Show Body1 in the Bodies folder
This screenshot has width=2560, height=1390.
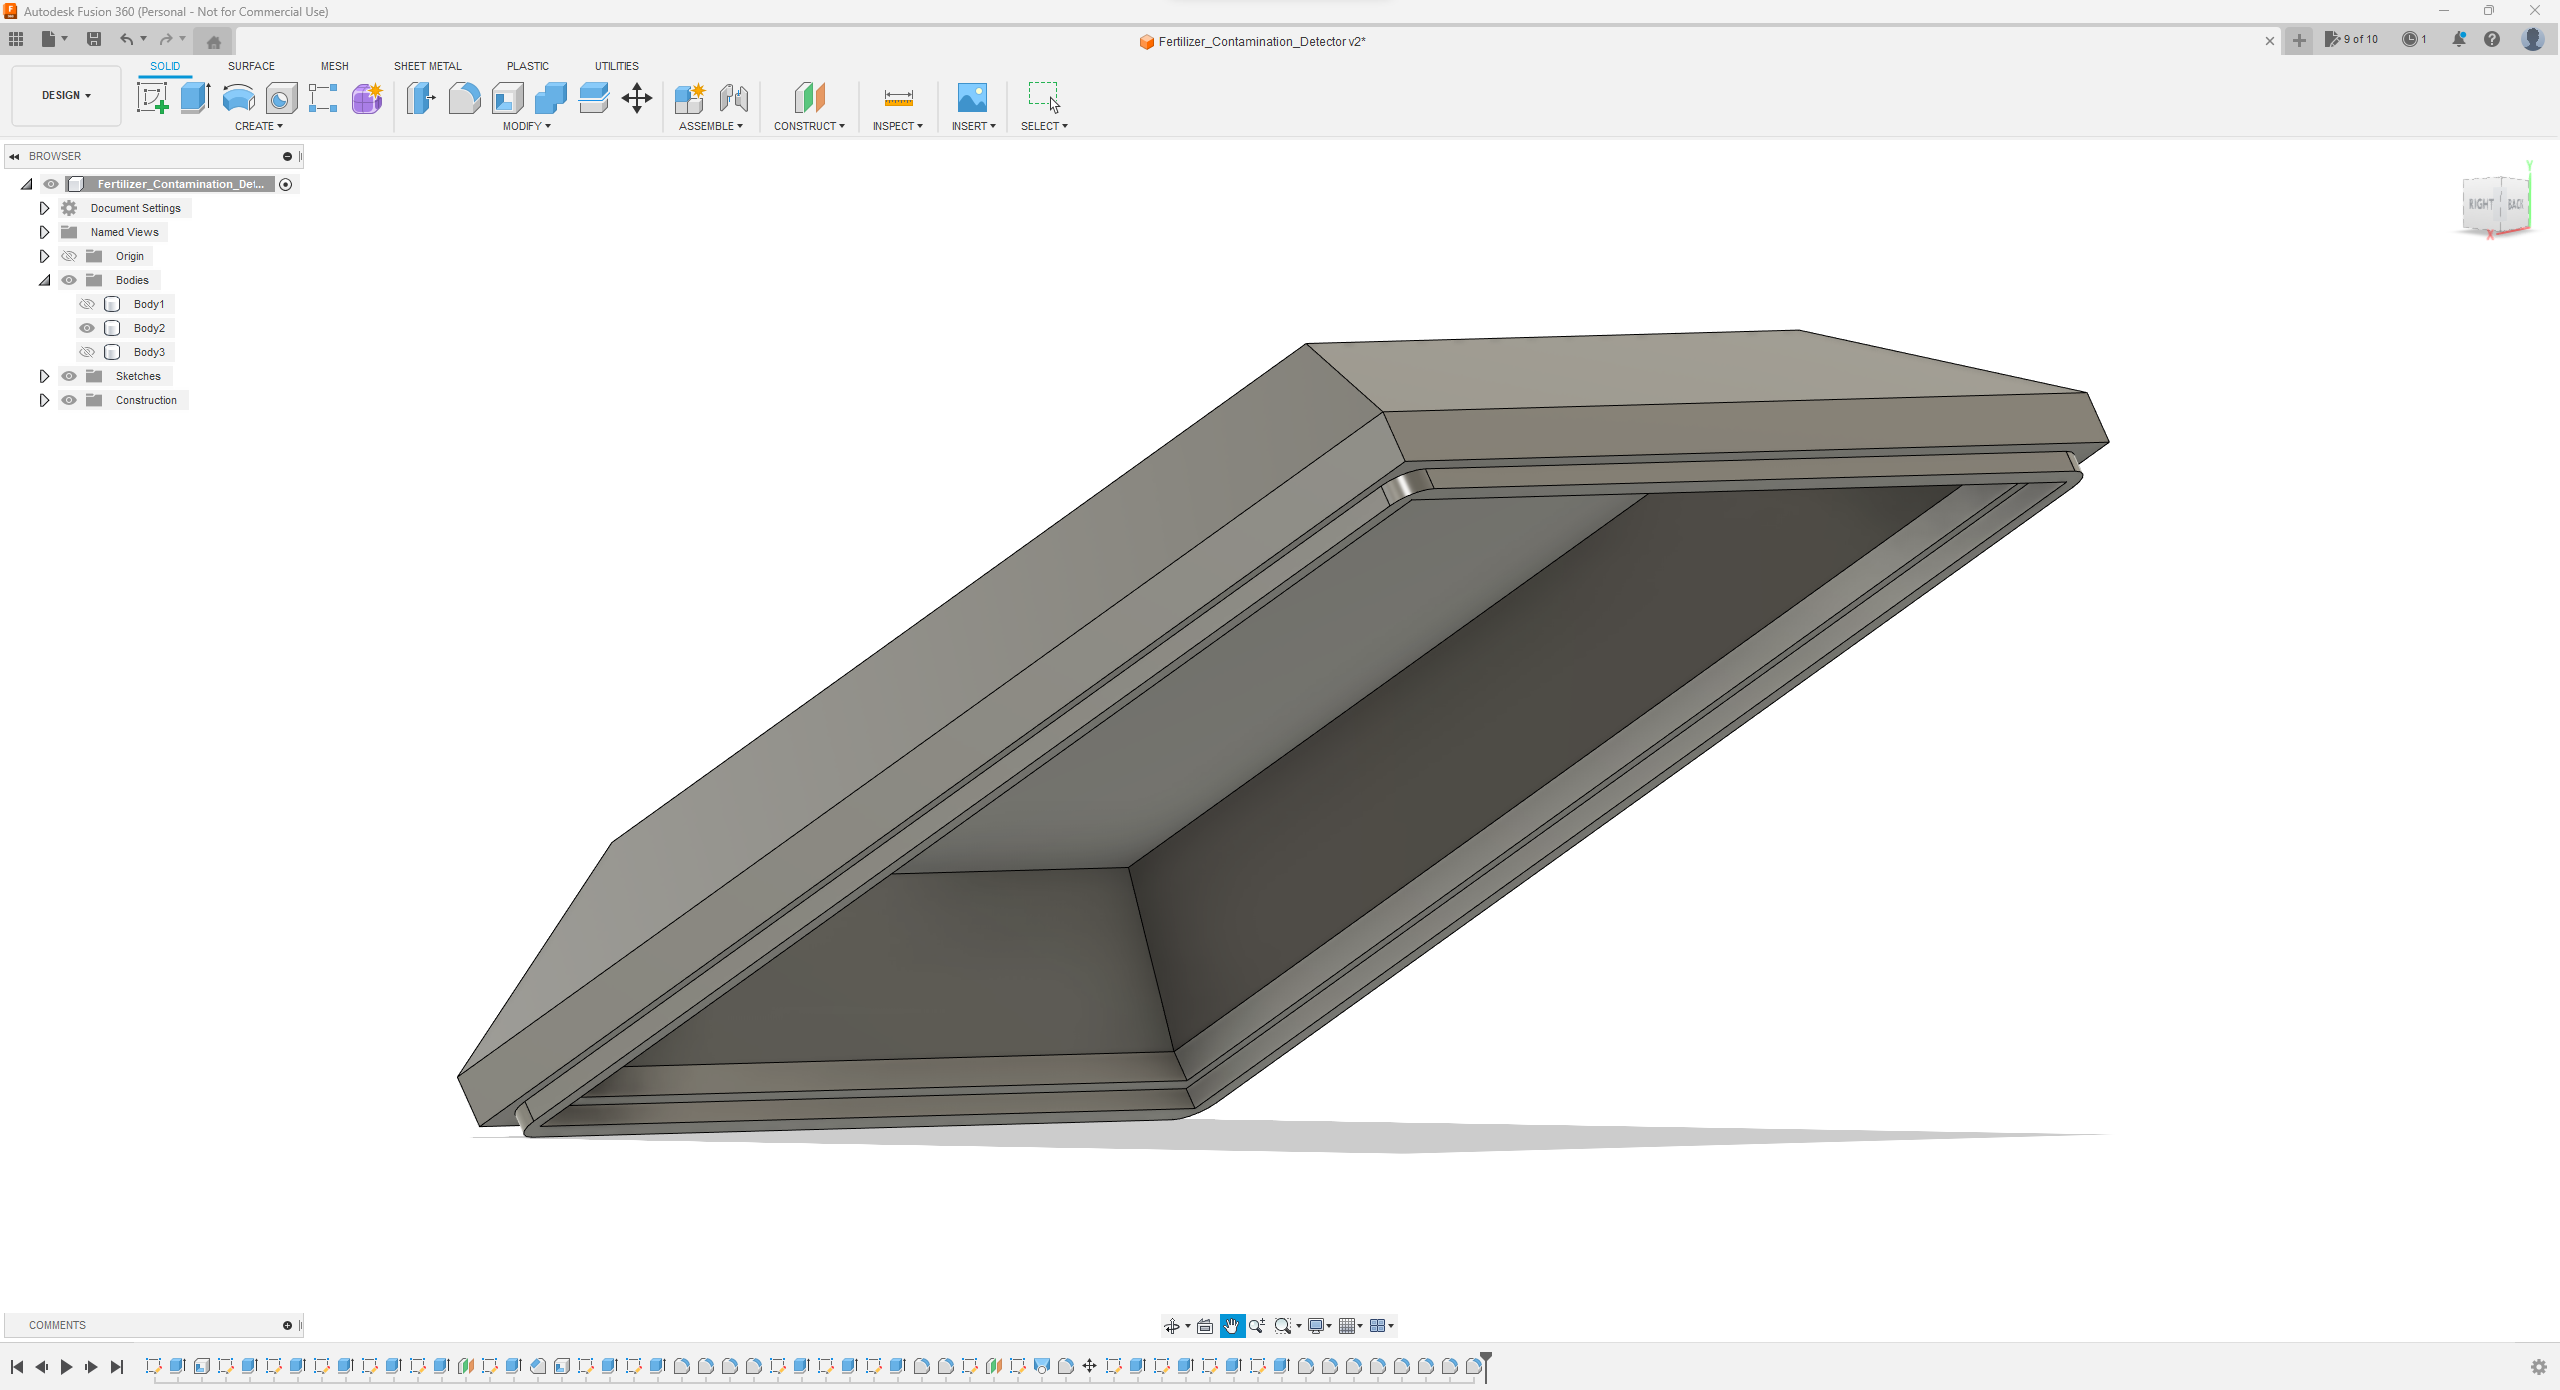point(87,304)
